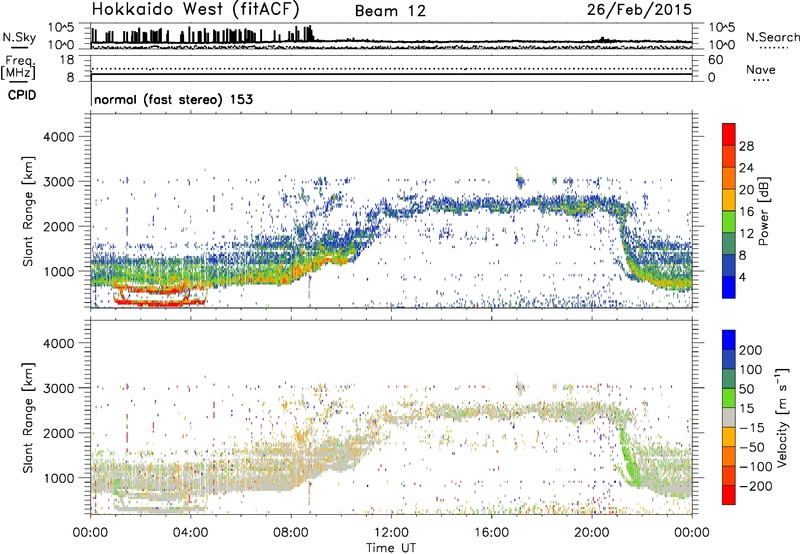Image resolution: width=800 pixels, height=554 pixels.
Task: Click the "Hokkaido West (fitACF)" plot title
Action: tap(195, 9)
